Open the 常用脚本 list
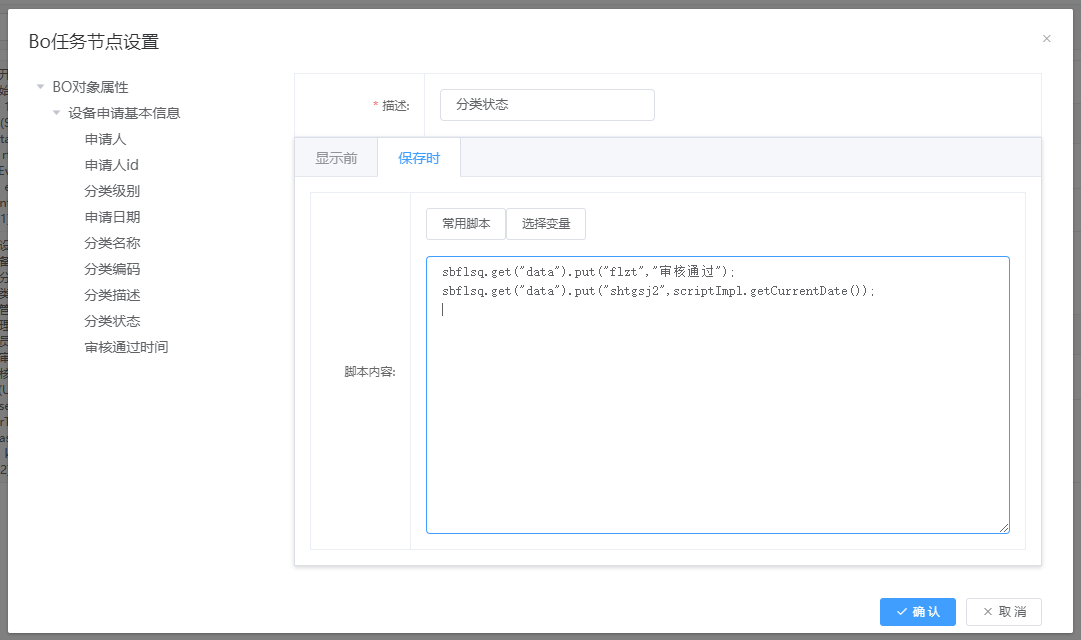Image resolution: width=1081 pixels, height=640 pixels. tap(466, 224)
